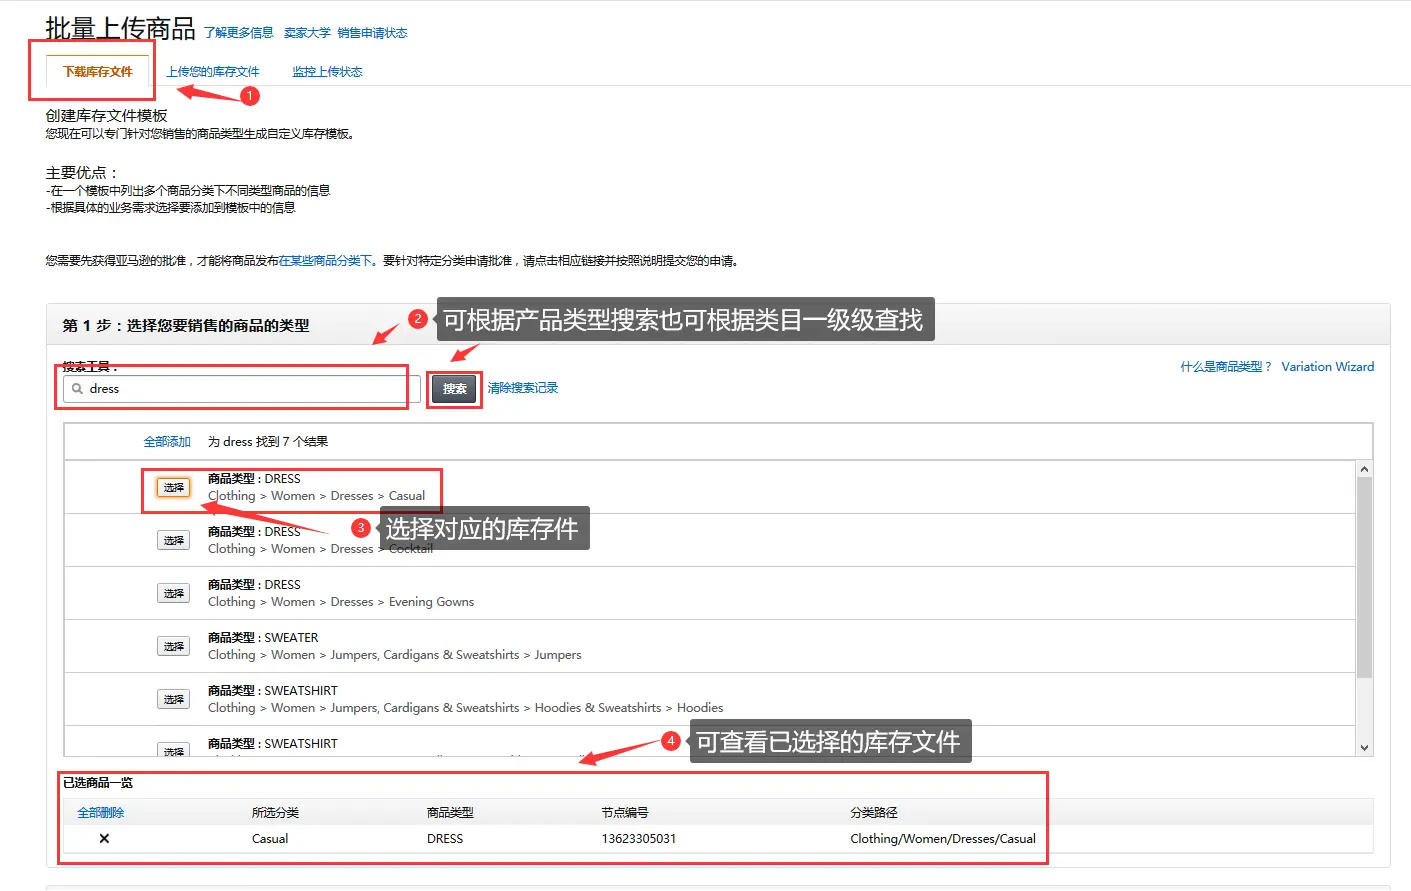Click 全部删除 link

pos(101,813)
